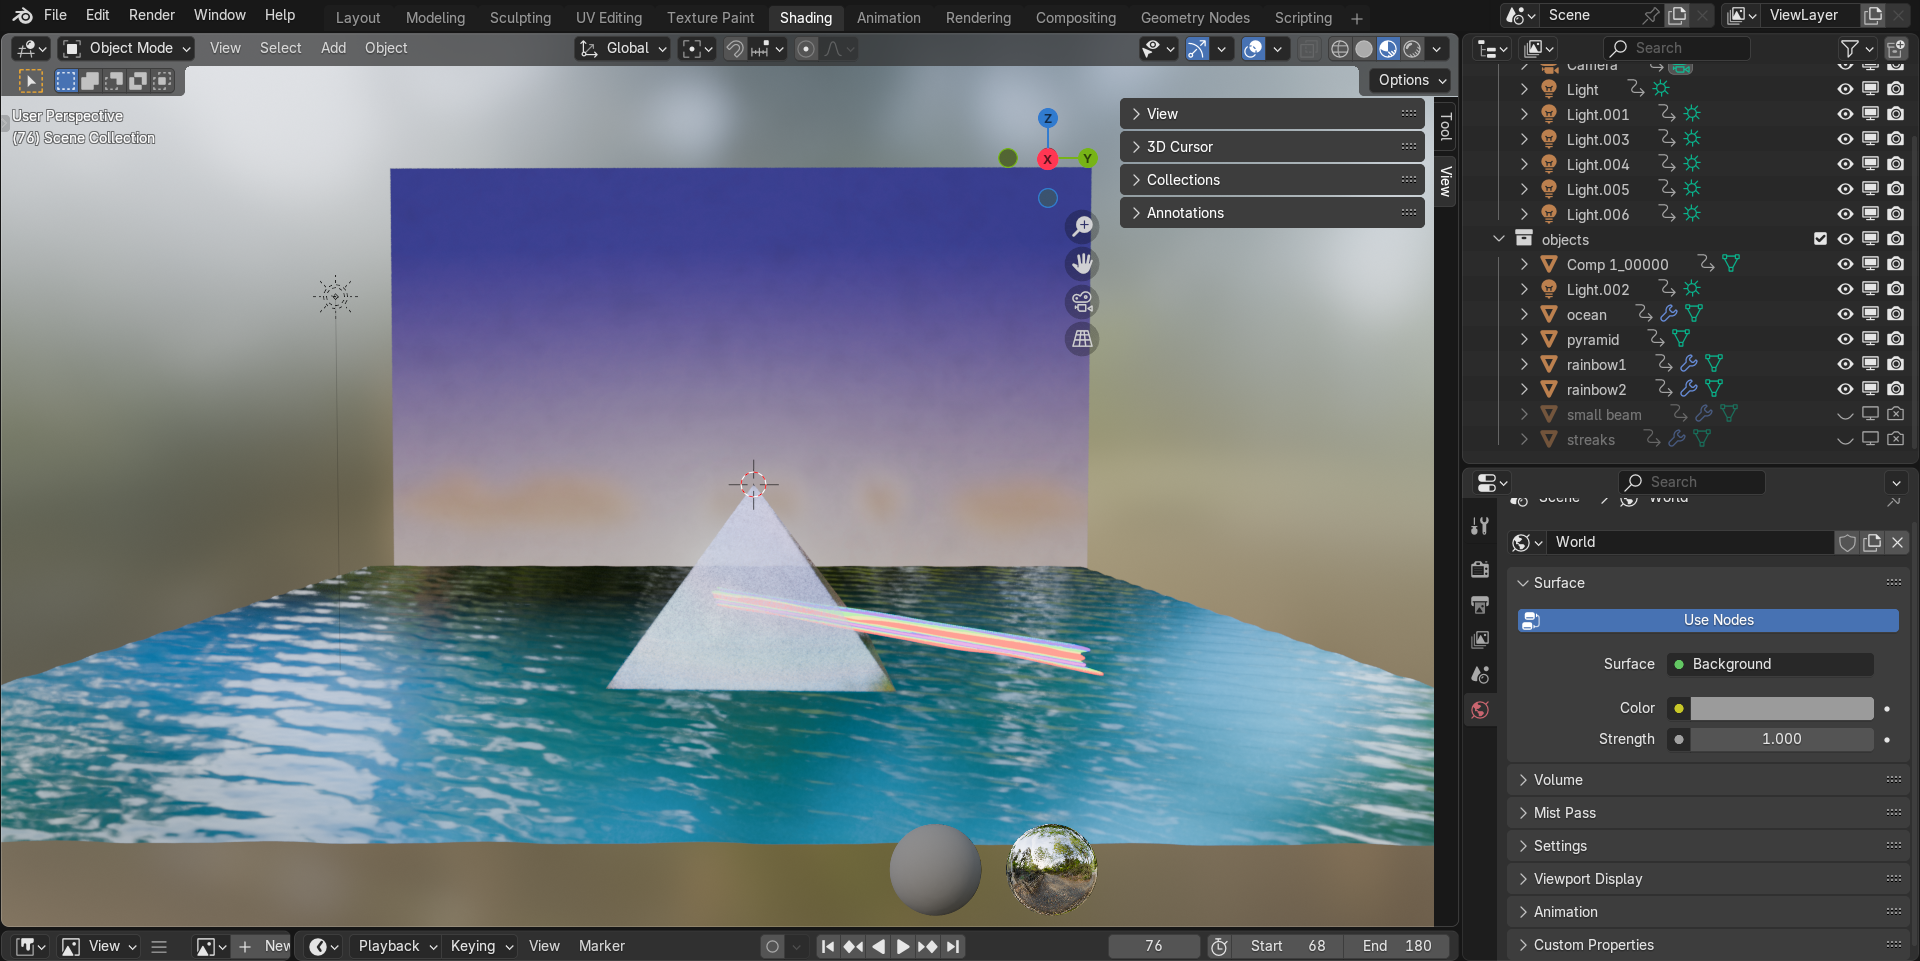This screenshot has width=1920, height=961.
Task: Disable render for the ocean object
Action: click(x=1895, y=314)
